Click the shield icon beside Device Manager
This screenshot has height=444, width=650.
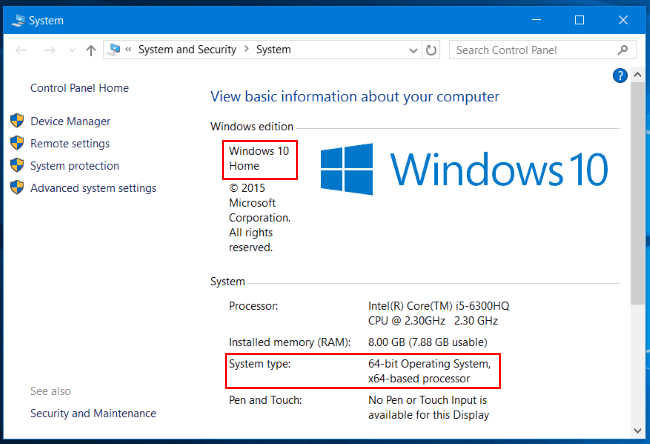[x=17, y=121]
